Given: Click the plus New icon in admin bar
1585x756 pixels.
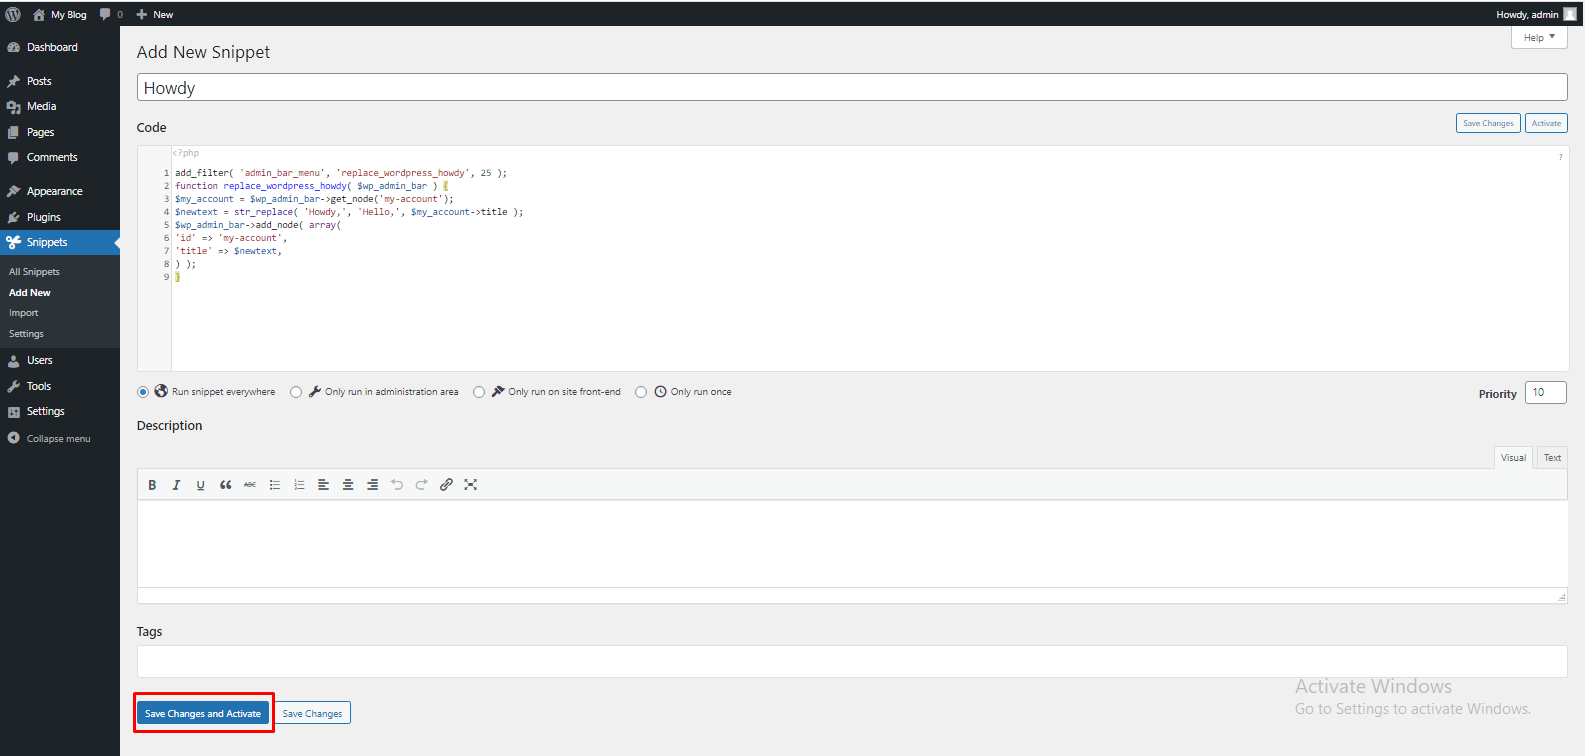Looking at the screenshot, I should [142, 15].
